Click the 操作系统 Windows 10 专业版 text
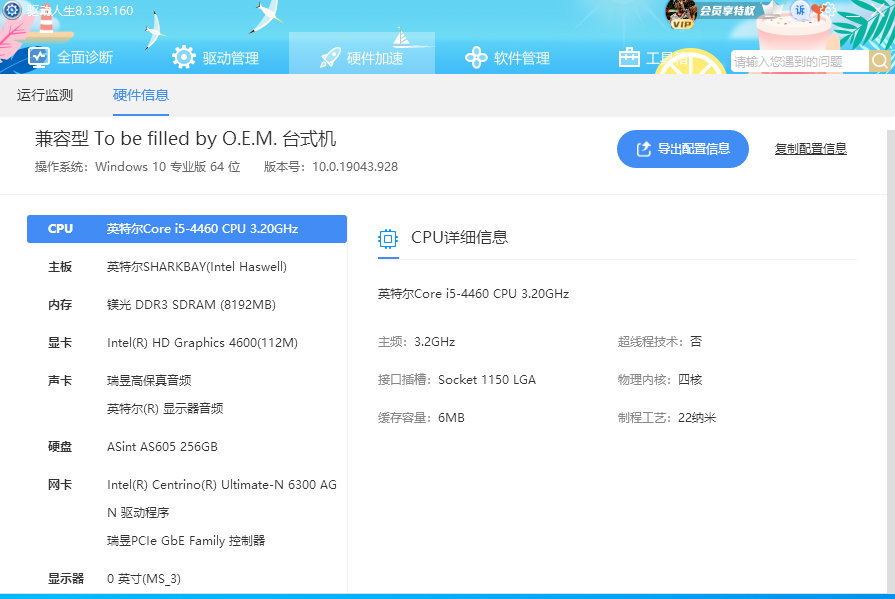 (138, 167)
